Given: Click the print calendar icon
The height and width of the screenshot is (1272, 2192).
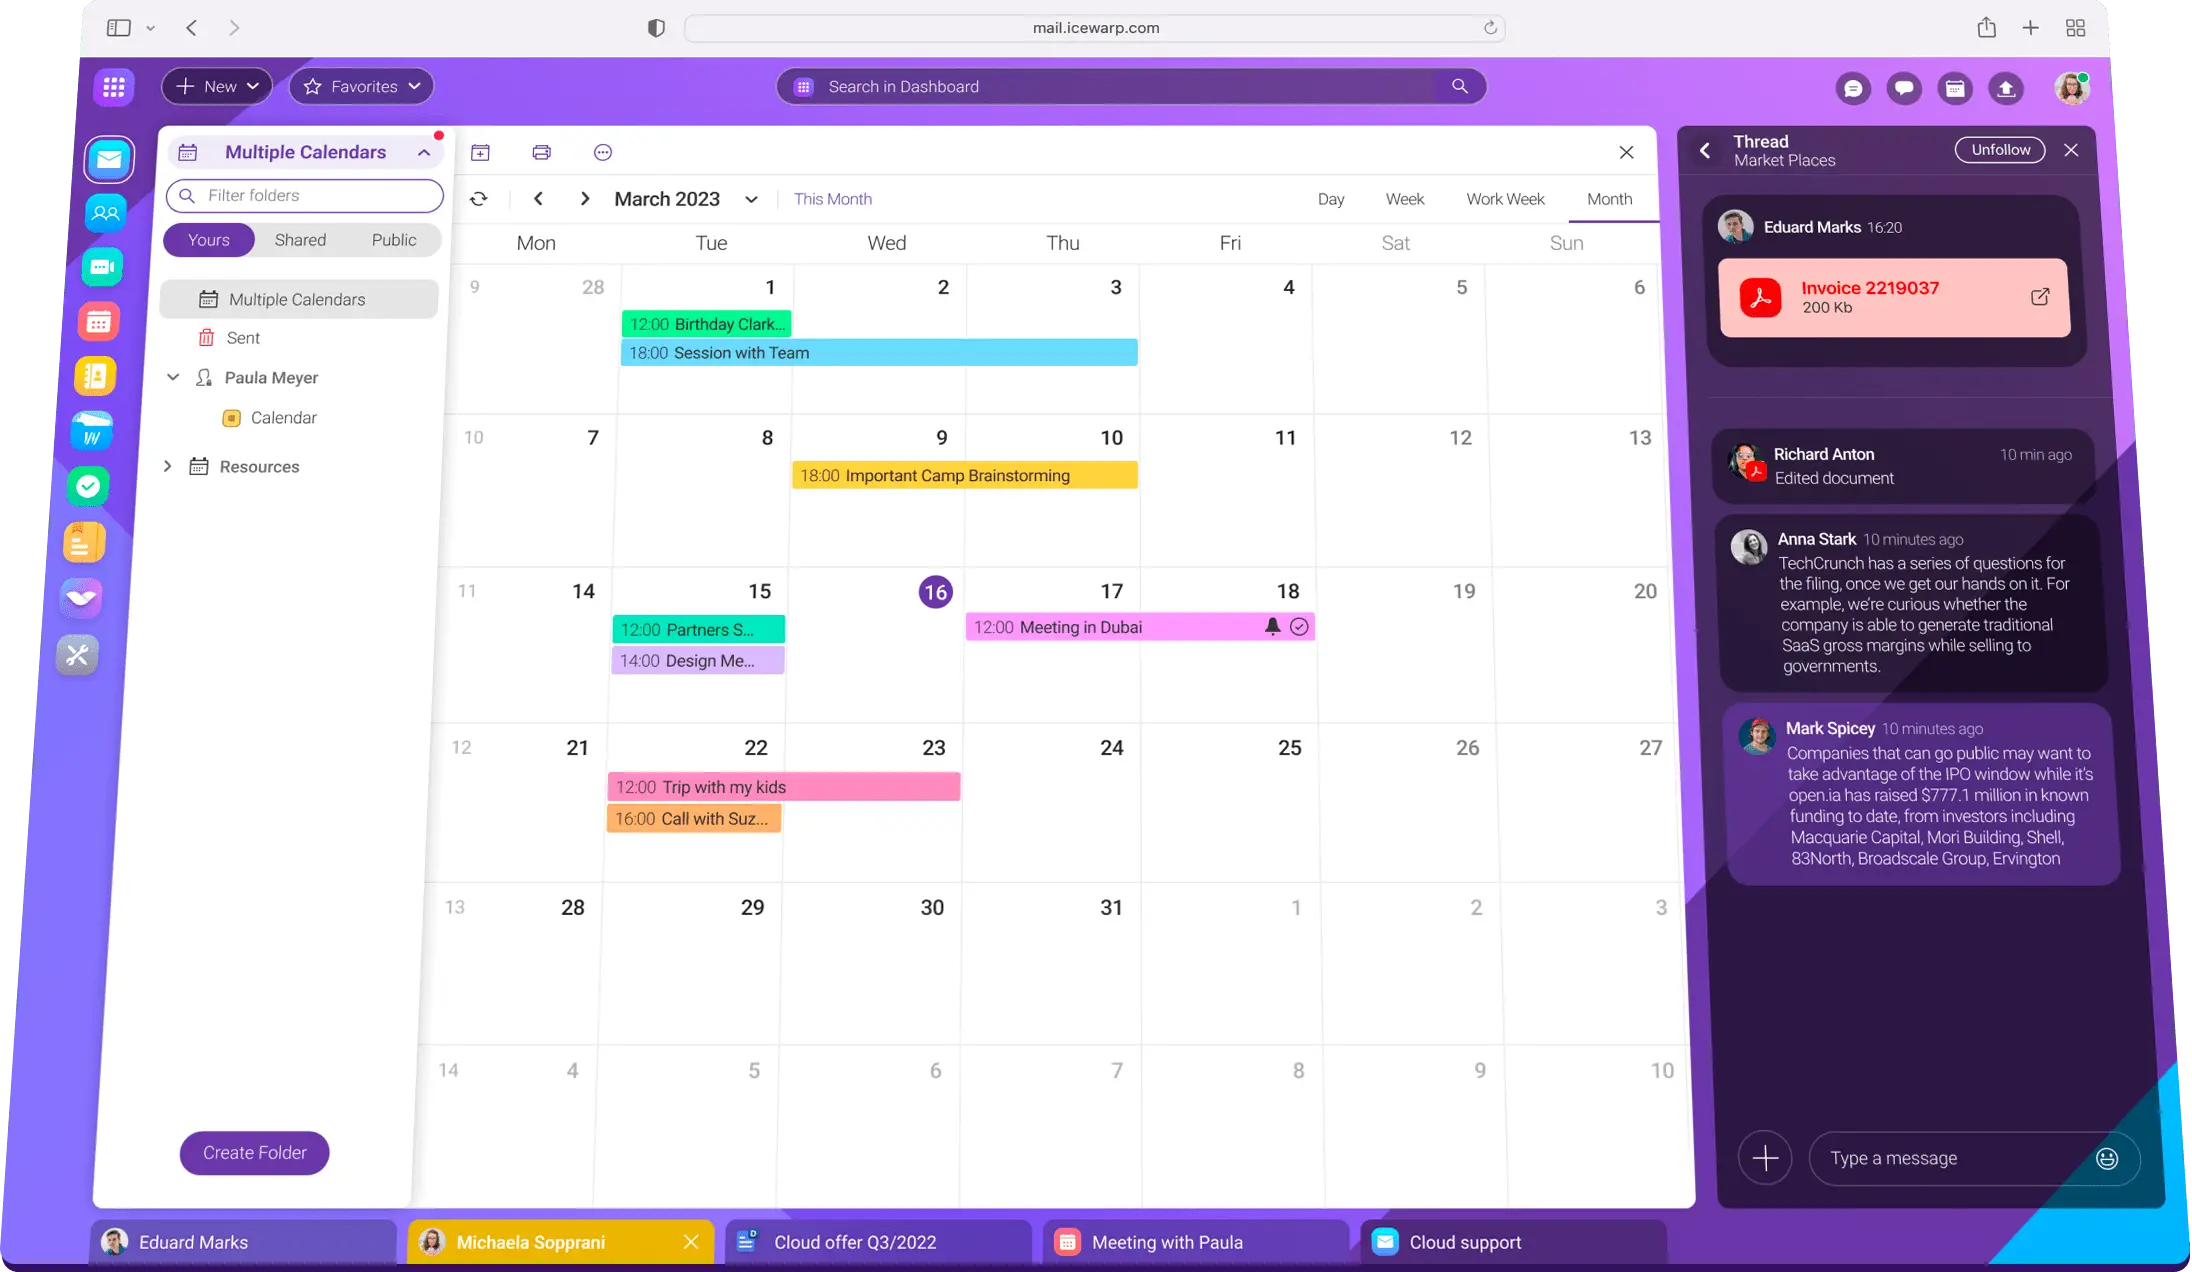Looking at the screenshot, I should pyautogui.click(x=541, y=152).
